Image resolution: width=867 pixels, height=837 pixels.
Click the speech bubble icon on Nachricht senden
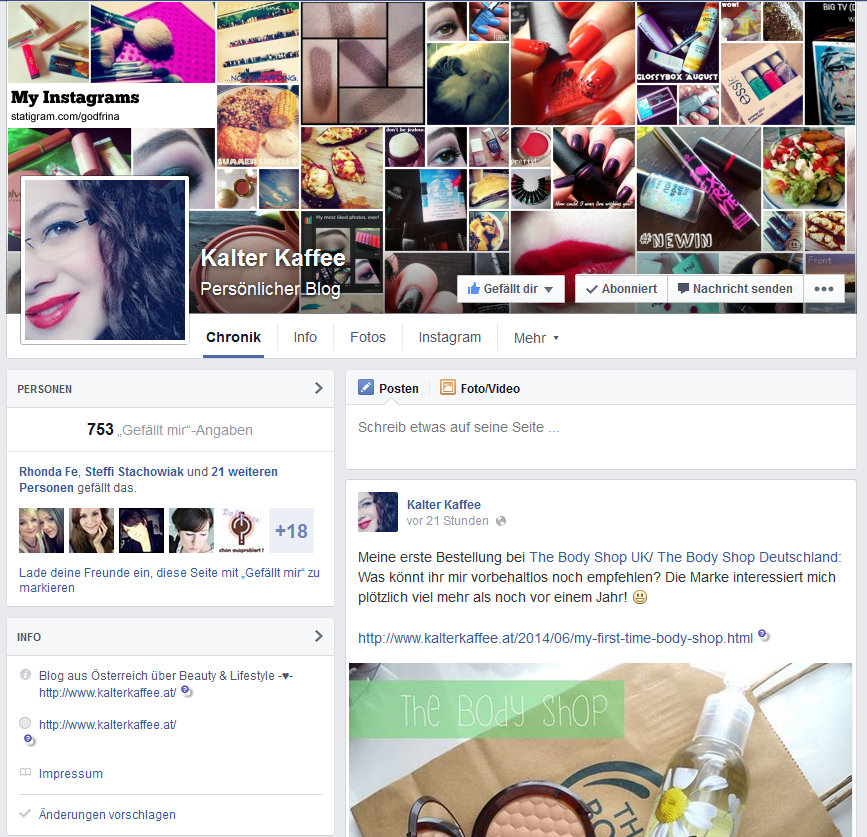[683, 288]
